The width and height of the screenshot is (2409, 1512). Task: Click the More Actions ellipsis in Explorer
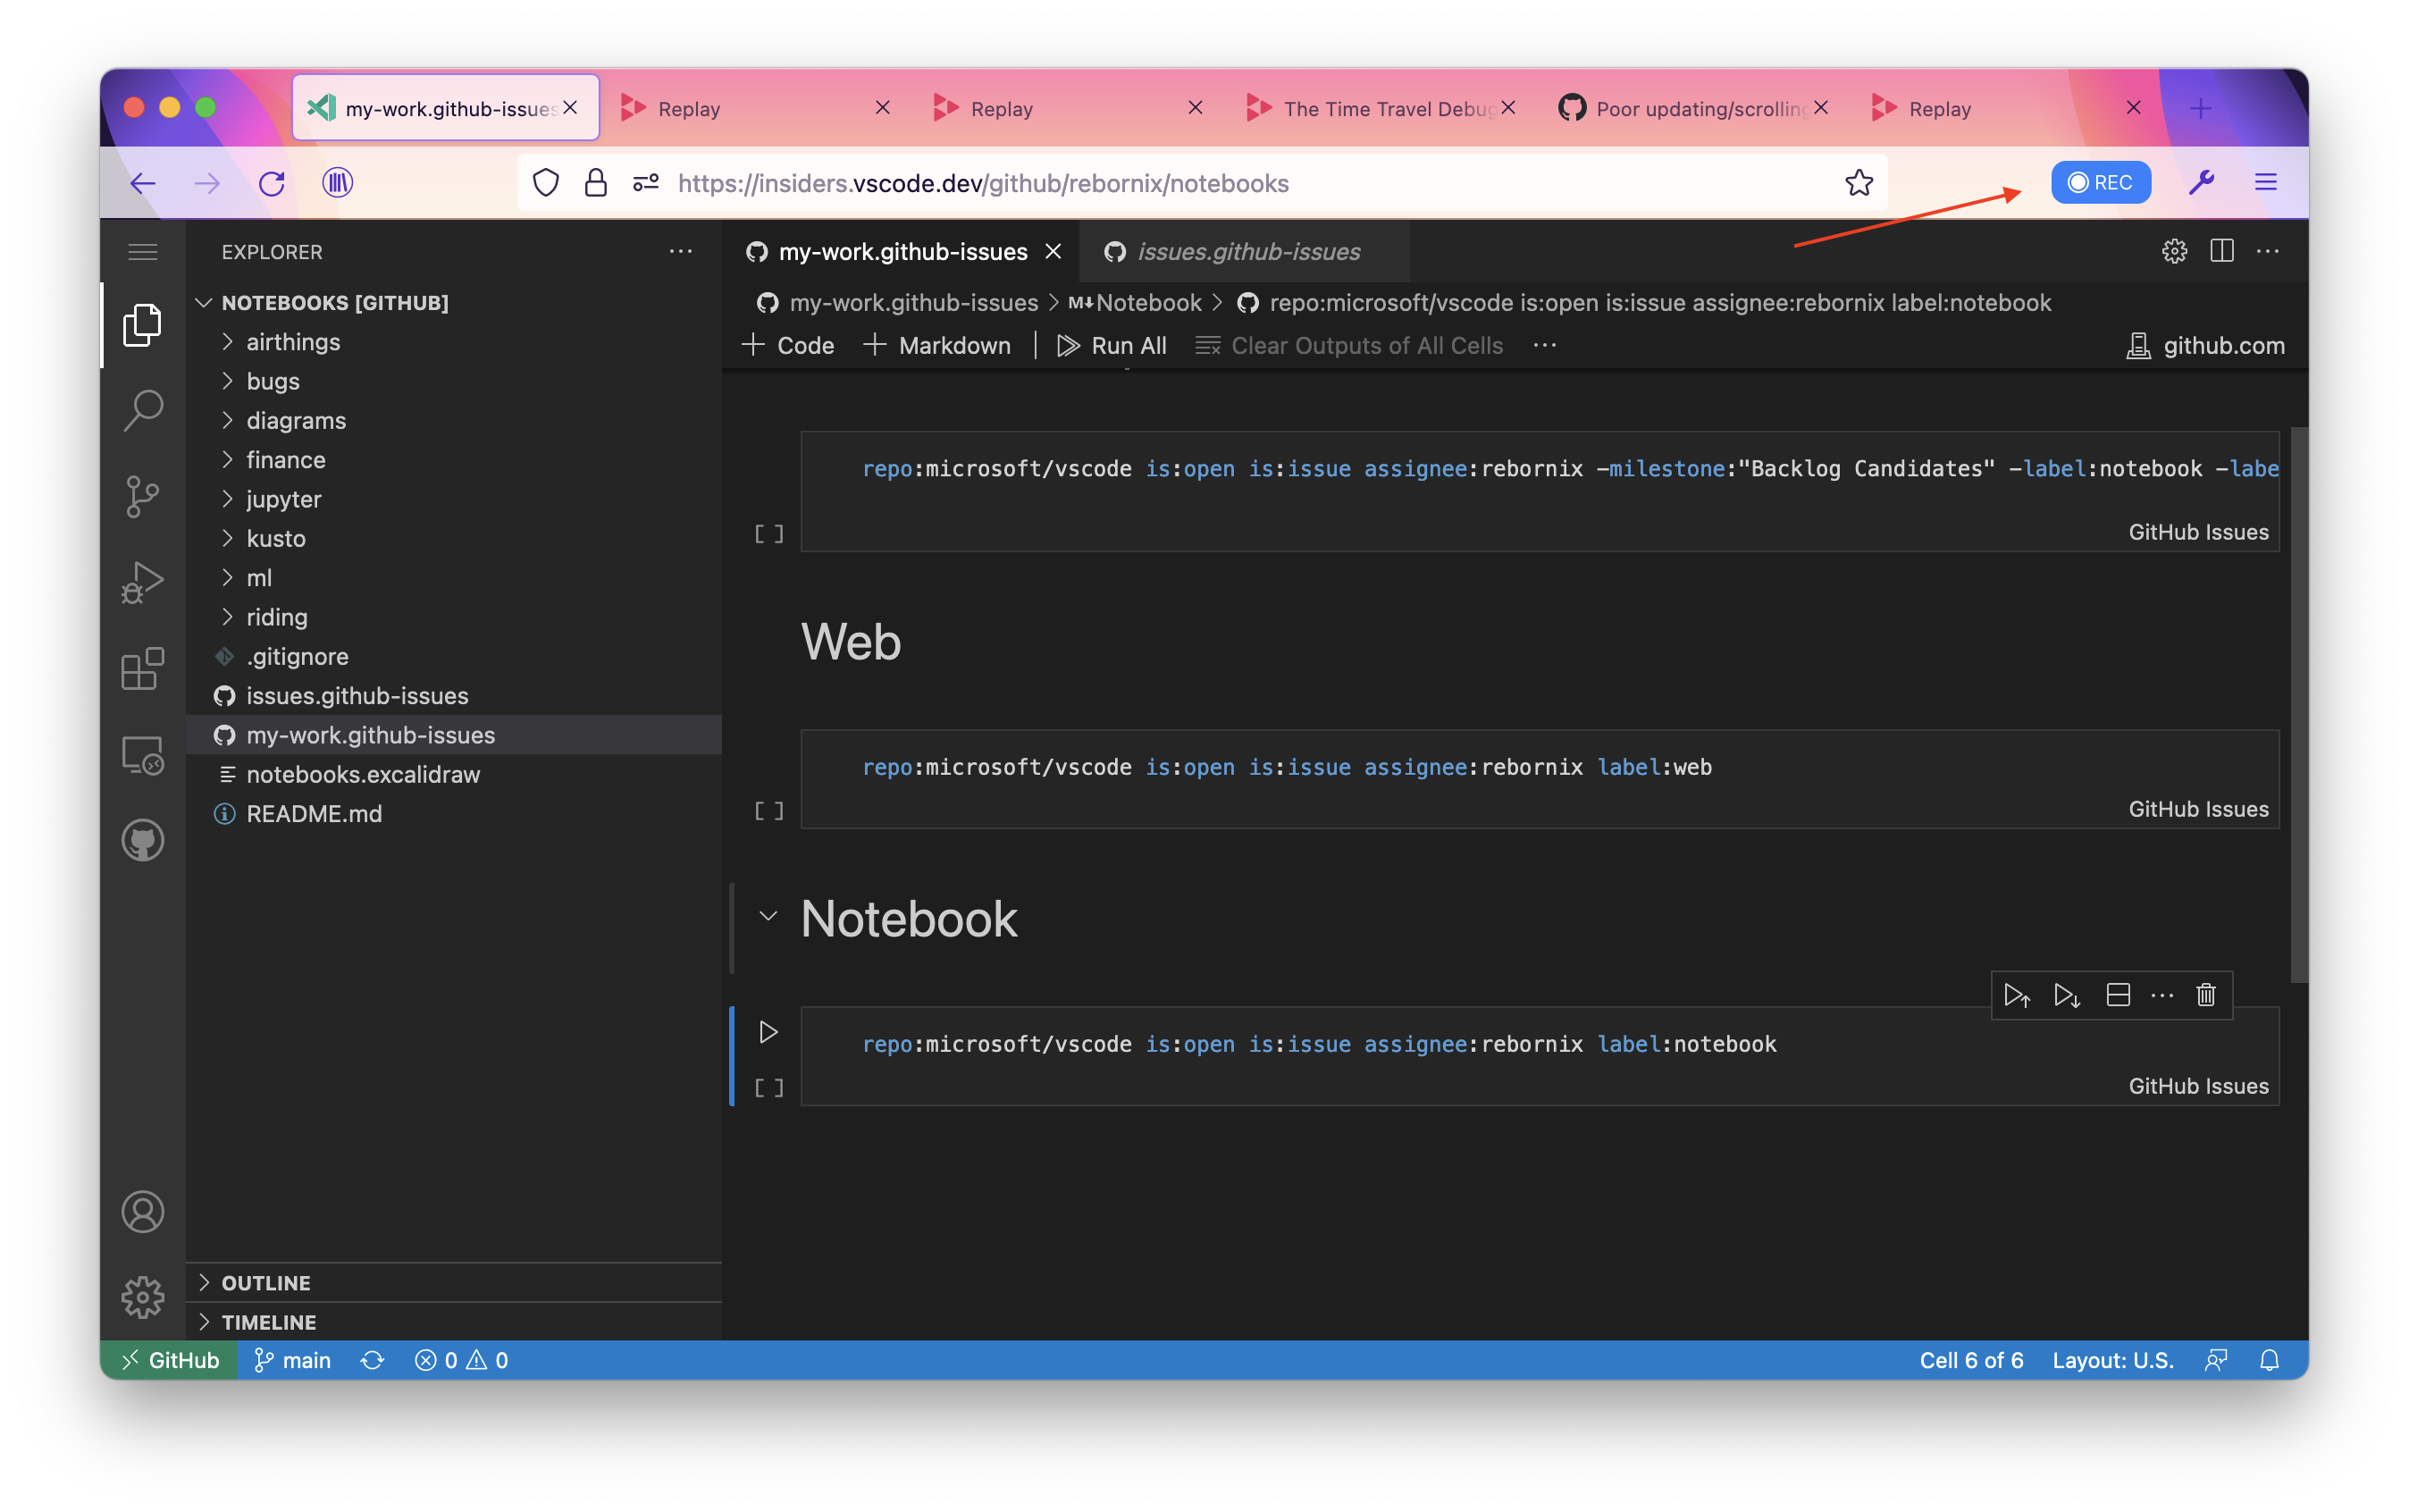pyautogui.click(x=679, y=251)
